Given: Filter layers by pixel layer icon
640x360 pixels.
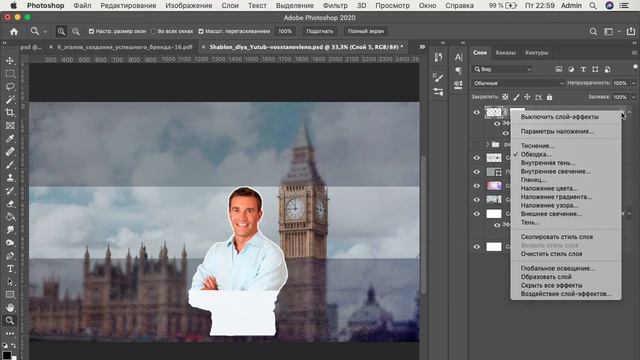Looking at the screenshot, I should point(559,69).
